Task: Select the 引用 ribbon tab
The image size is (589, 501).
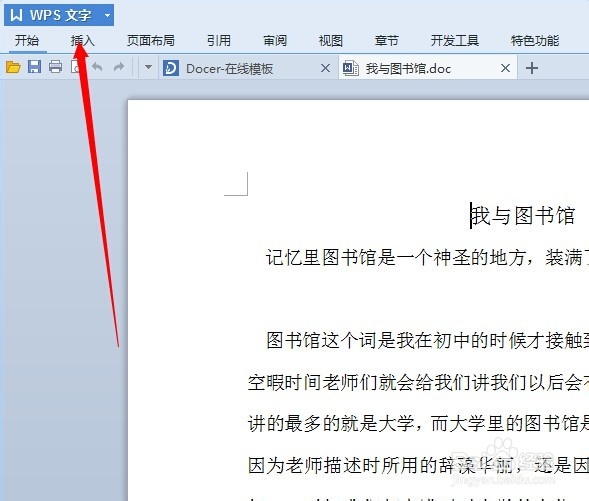Action: pos(219,41)
